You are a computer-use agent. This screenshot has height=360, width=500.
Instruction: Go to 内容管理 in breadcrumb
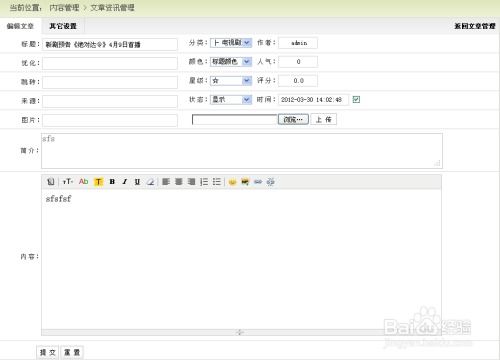[x=64, y=8]
